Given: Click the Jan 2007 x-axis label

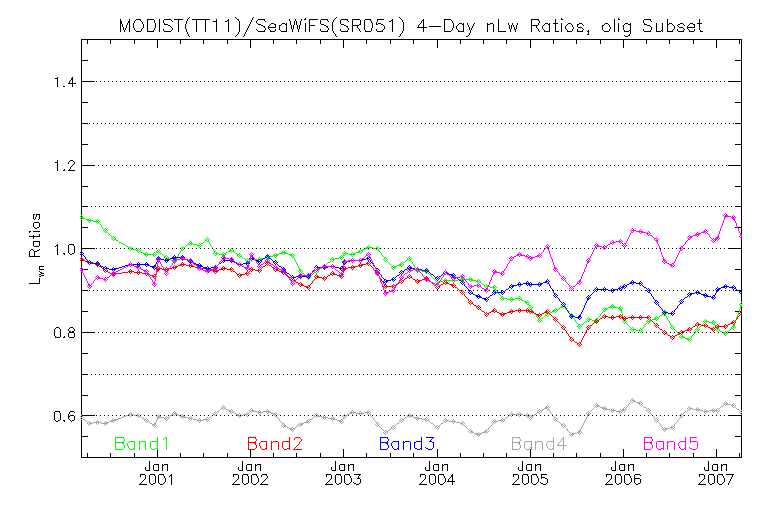Looking at the screenshot, I should click(716, 473).
